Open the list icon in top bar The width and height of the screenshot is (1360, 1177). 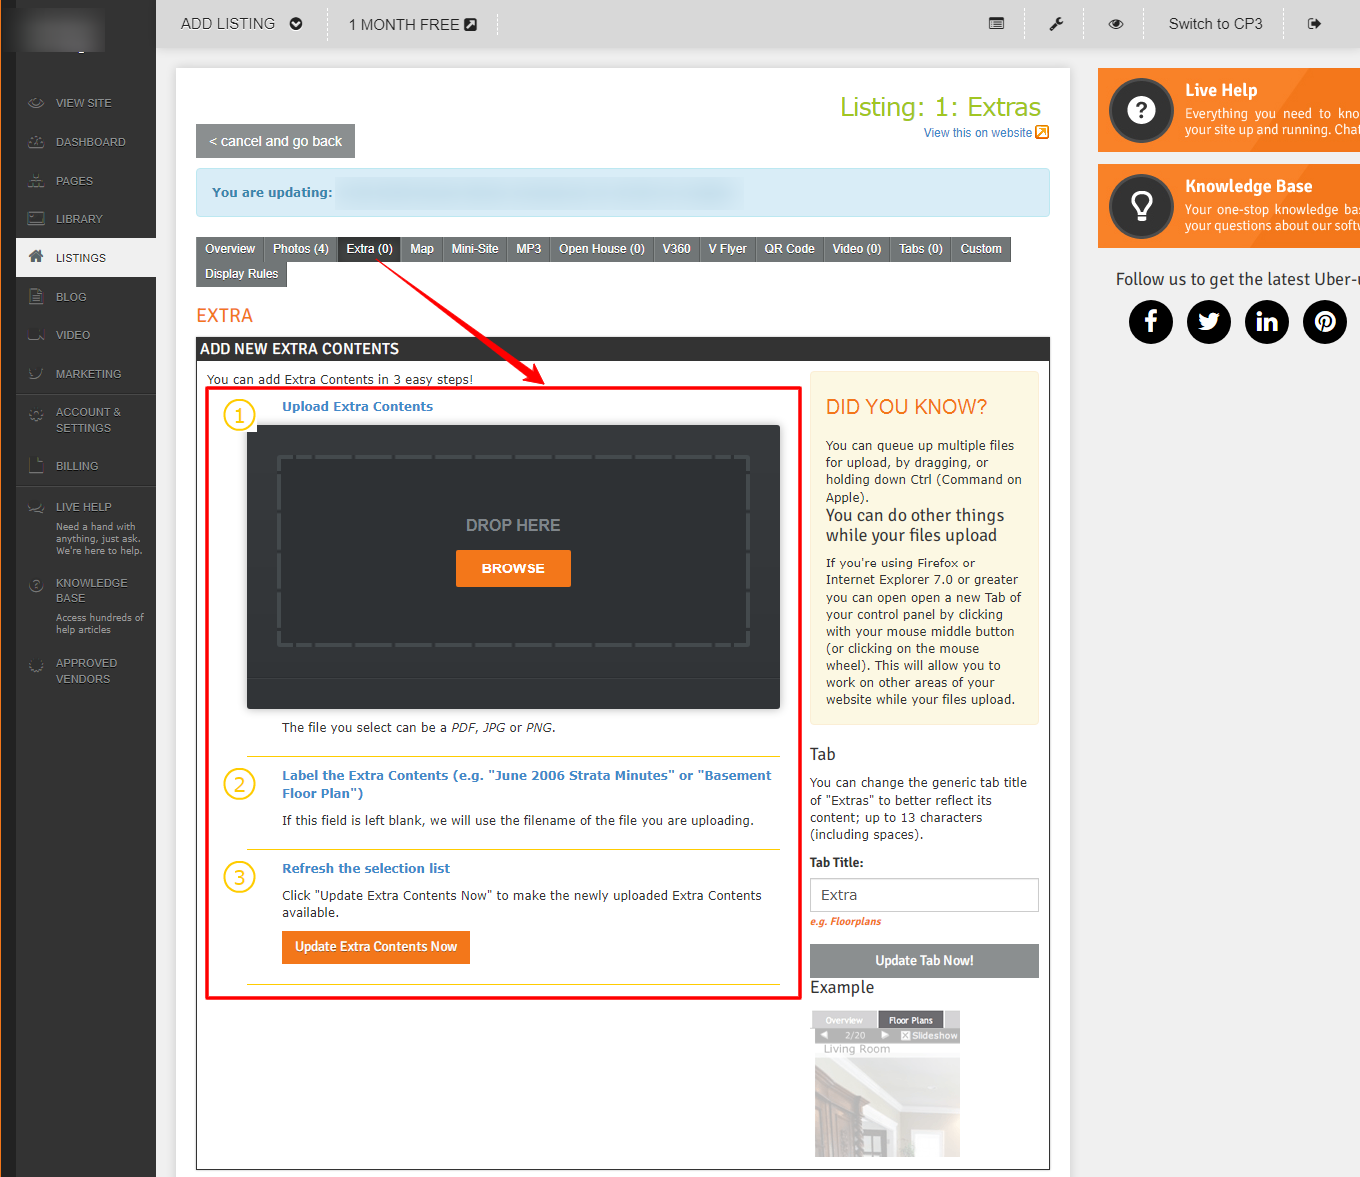tap(996, 24)
